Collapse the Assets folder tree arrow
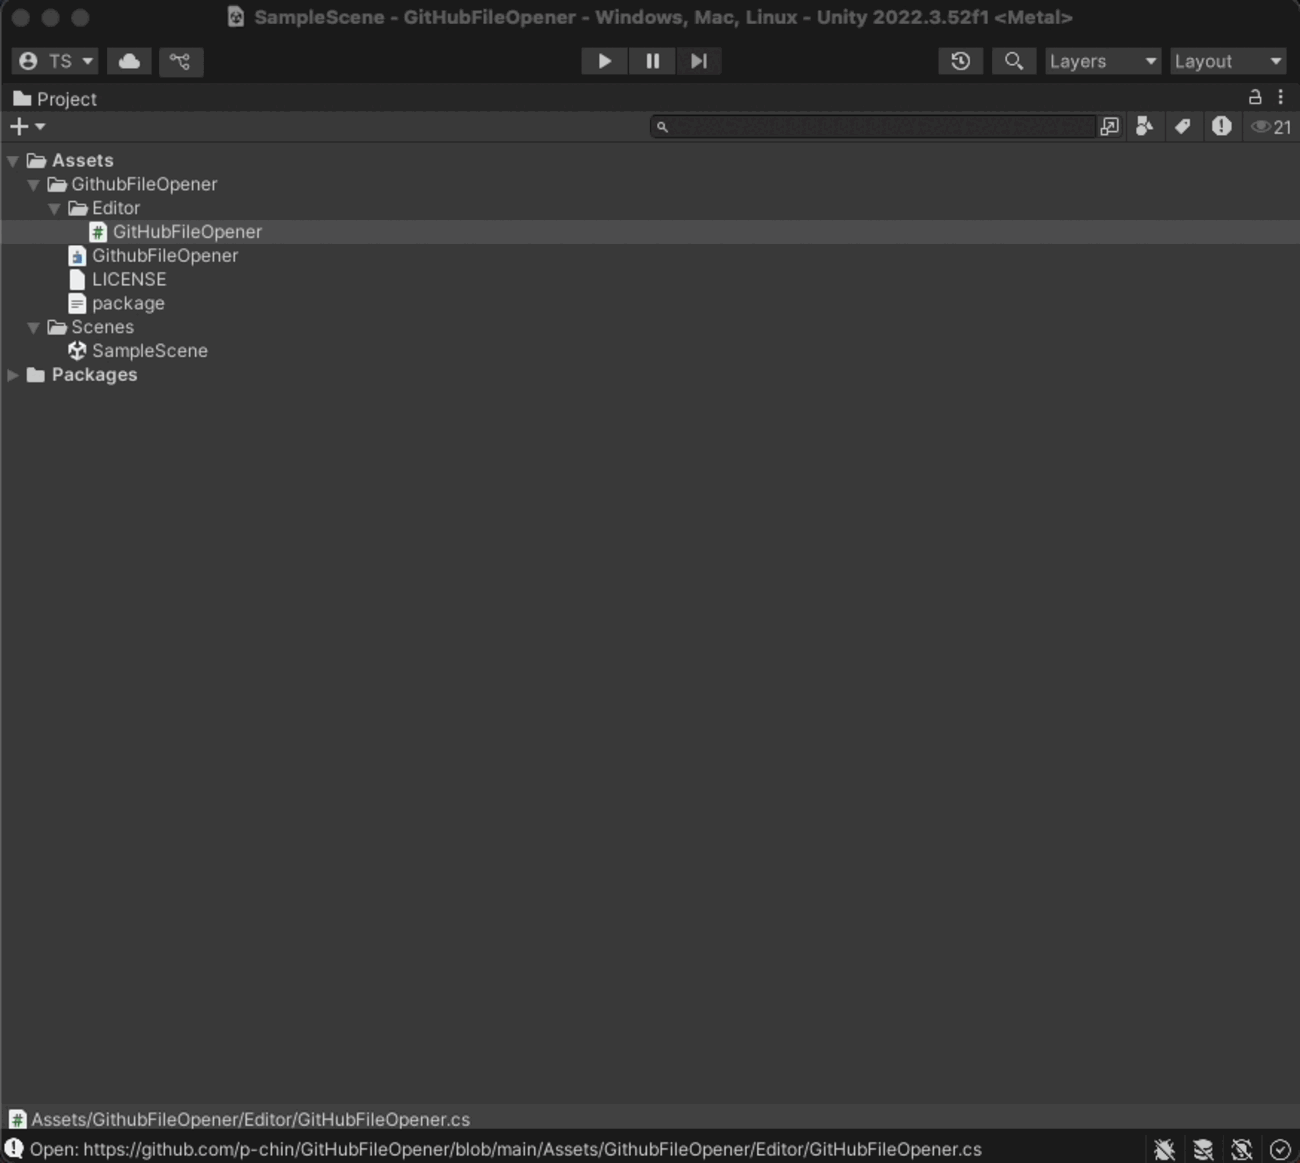 [13, 161]
